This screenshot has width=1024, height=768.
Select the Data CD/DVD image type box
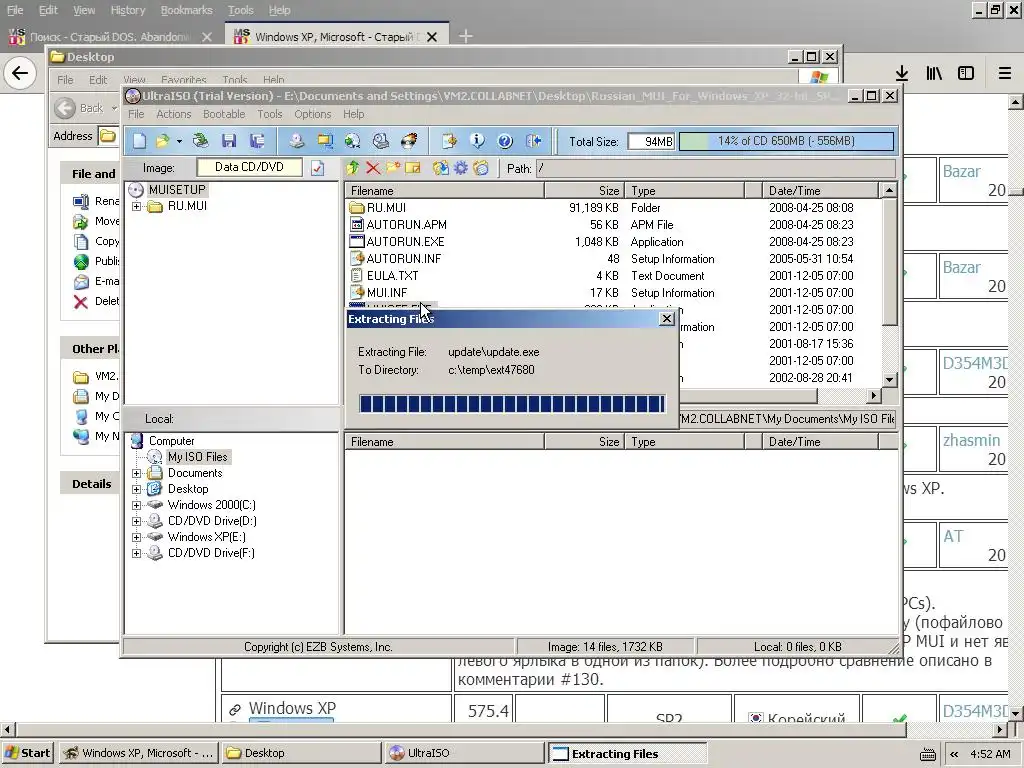pyautogui.click(x=249, y=167)
